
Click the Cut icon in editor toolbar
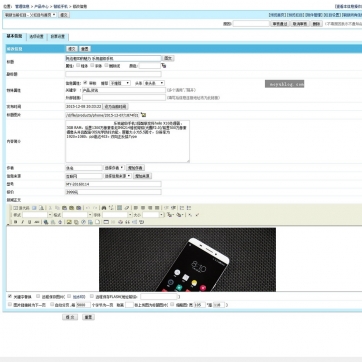click(x=51, y=208)
